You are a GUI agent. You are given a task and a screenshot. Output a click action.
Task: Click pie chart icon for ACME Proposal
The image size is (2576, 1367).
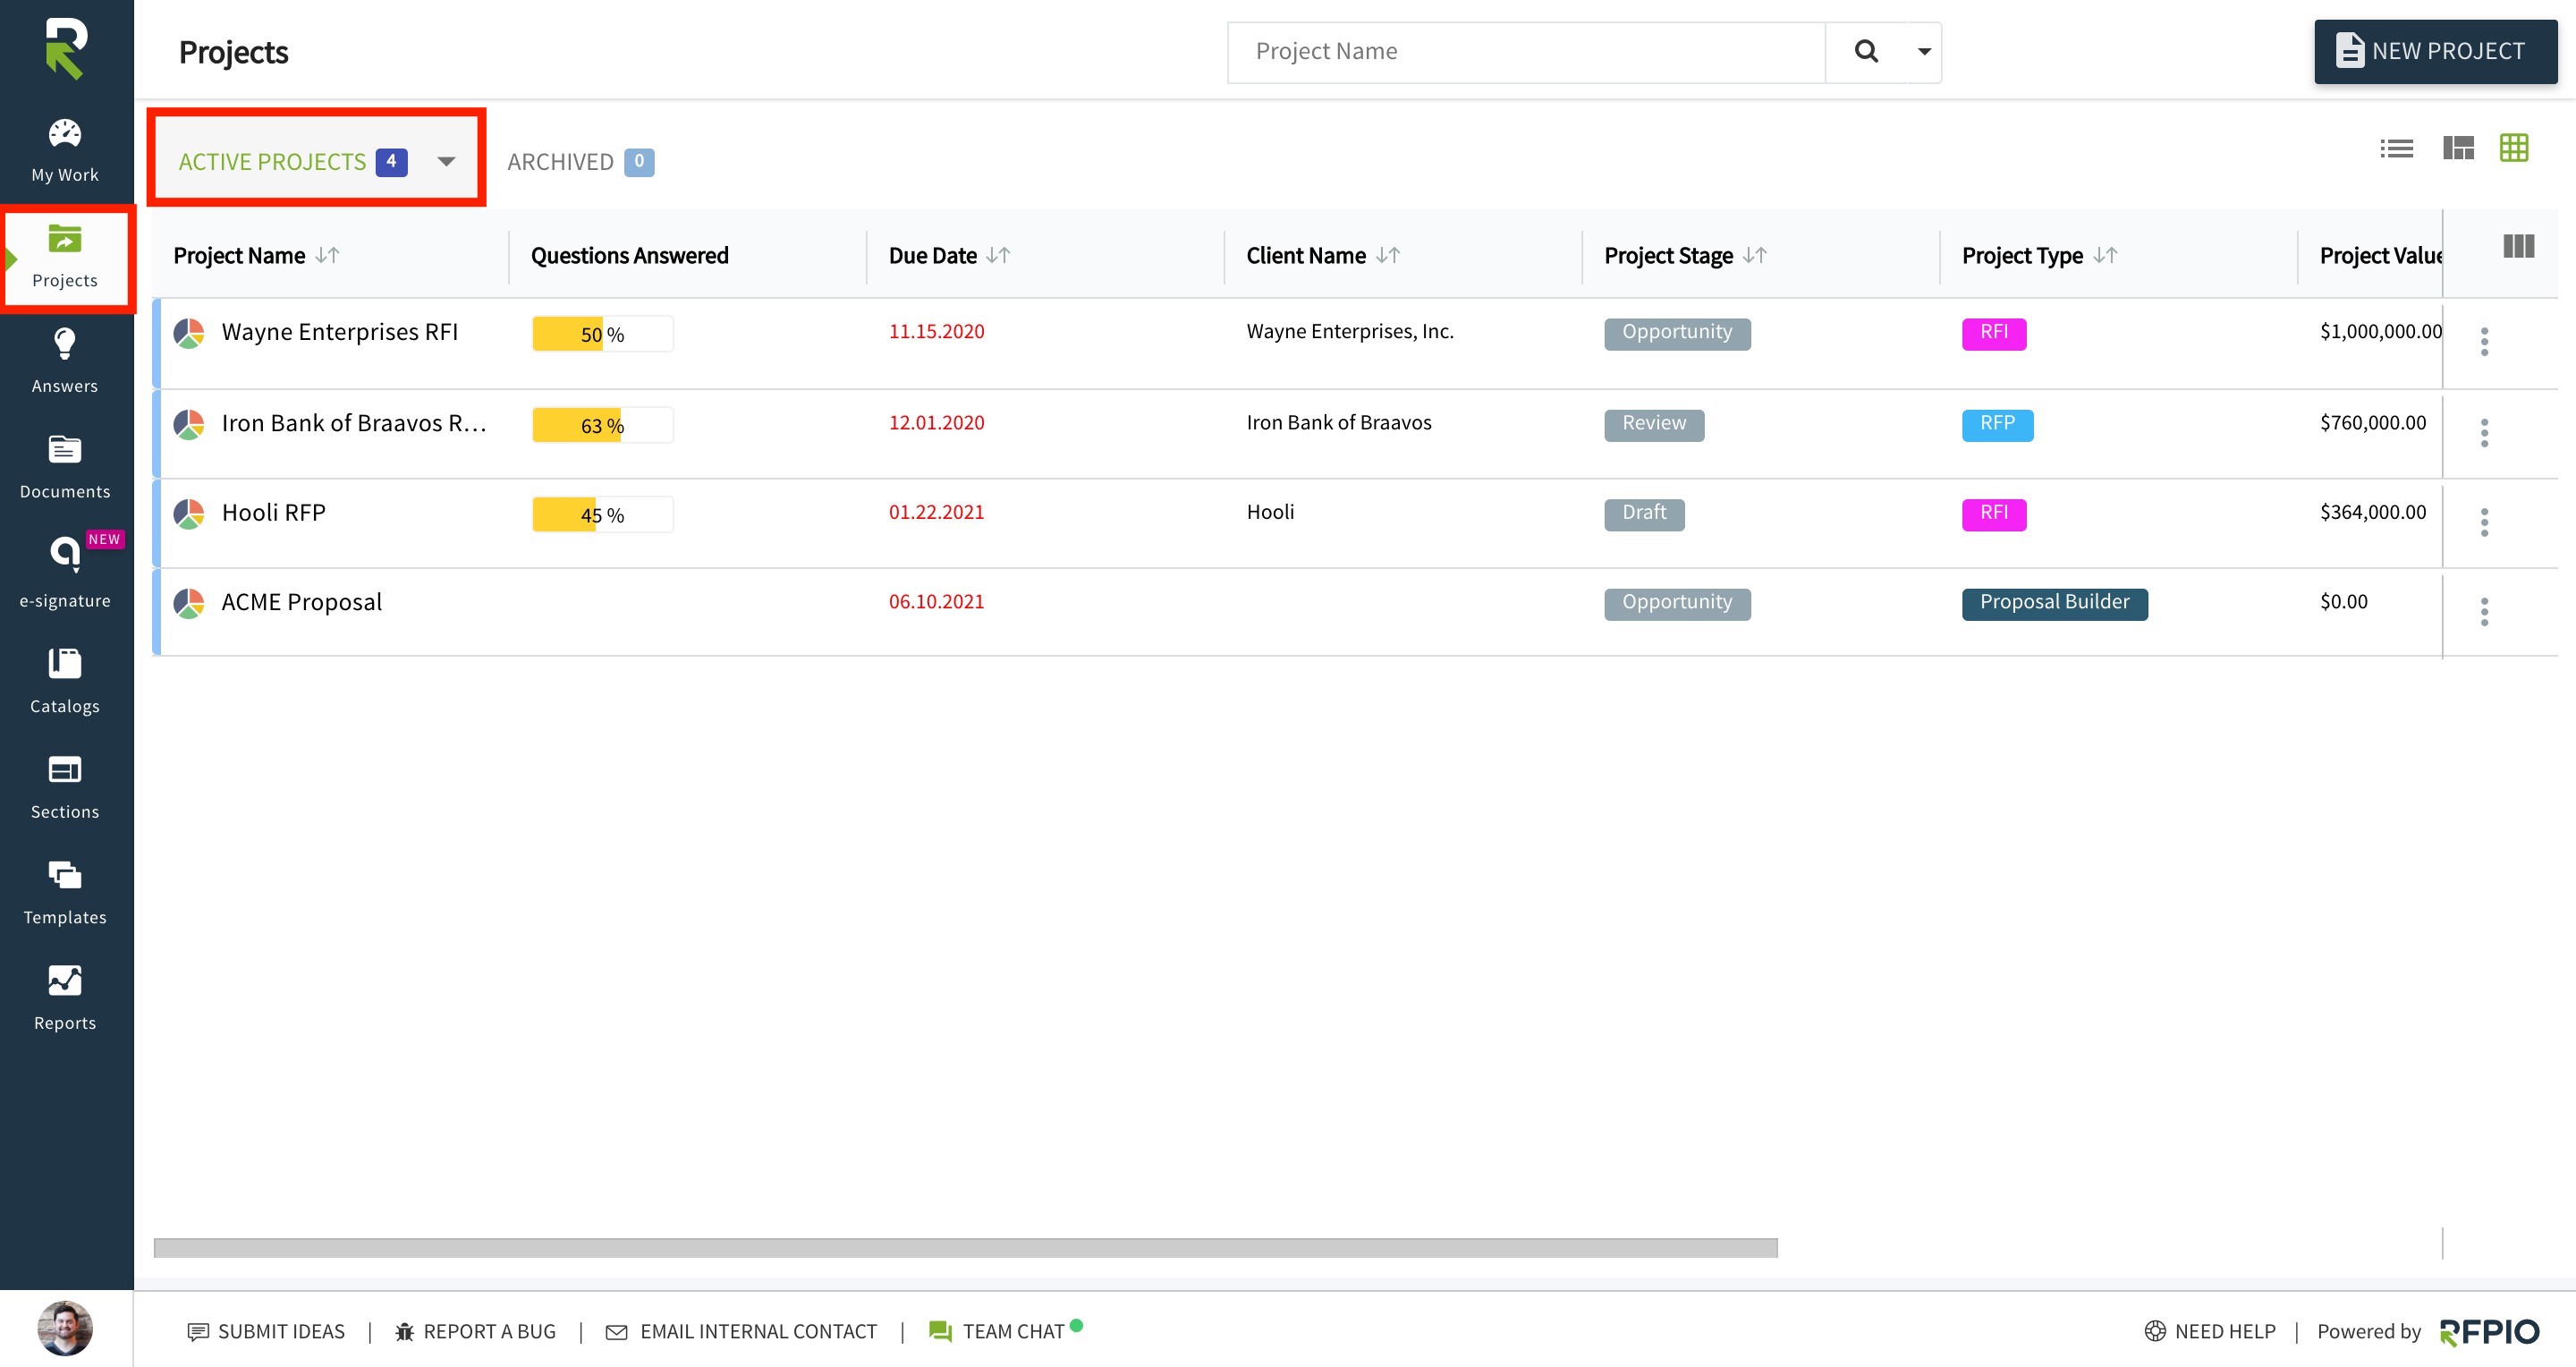click(x=189, y=603)
